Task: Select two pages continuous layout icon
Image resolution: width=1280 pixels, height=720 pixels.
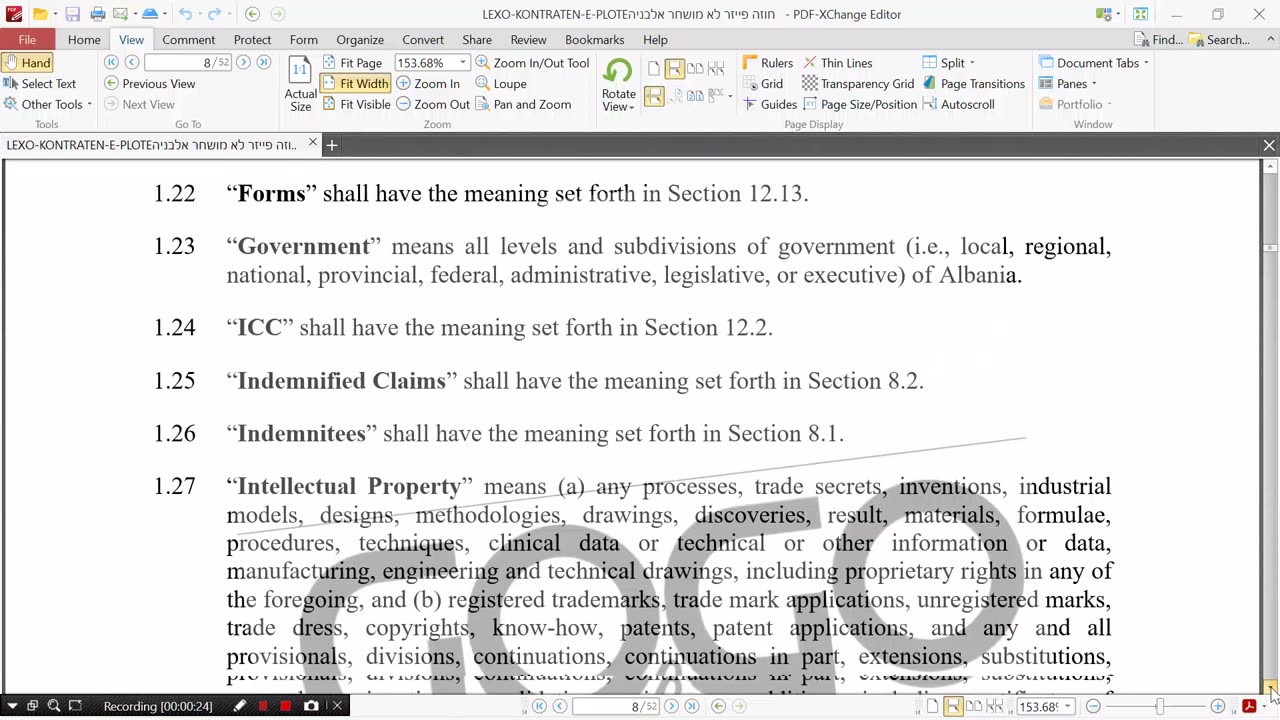Action: (x=716, y=69)
